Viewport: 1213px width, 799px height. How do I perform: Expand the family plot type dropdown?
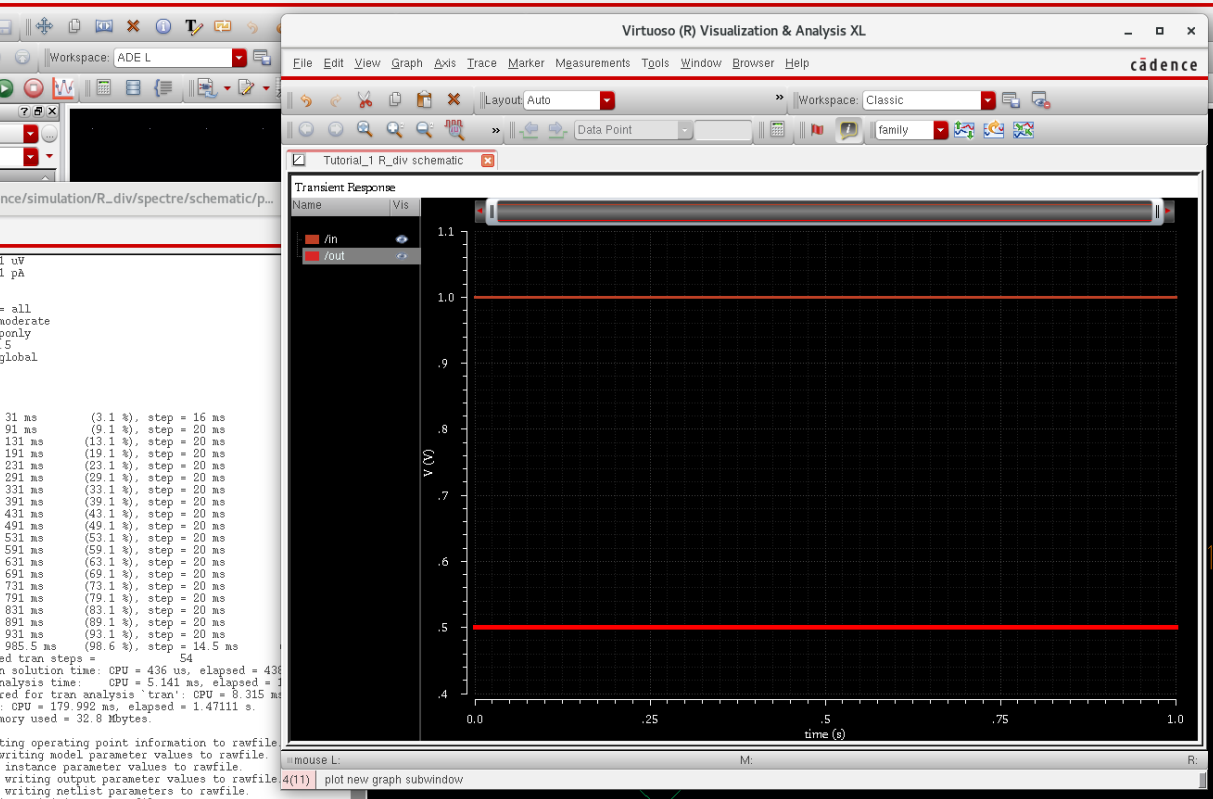click(940, 130)
